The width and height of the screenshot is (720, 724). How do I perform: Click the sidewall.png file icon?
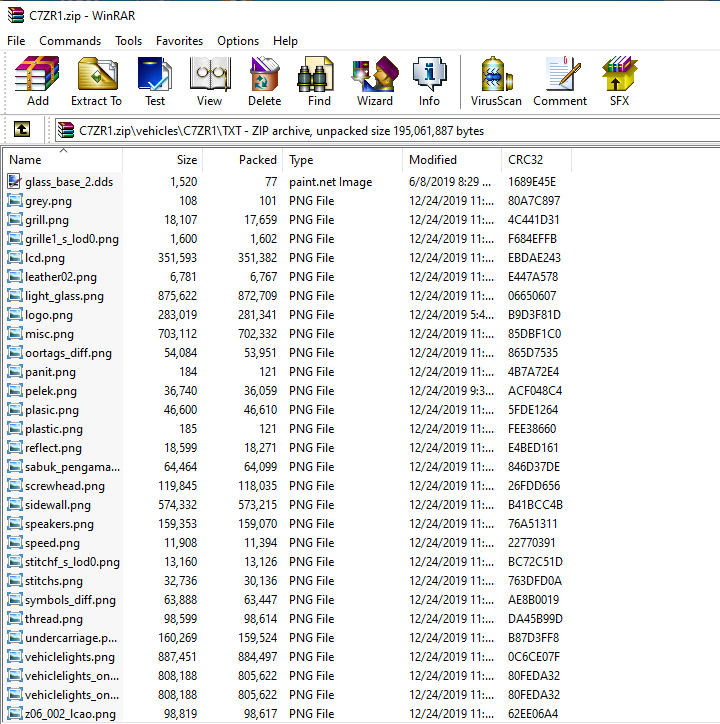15,505
